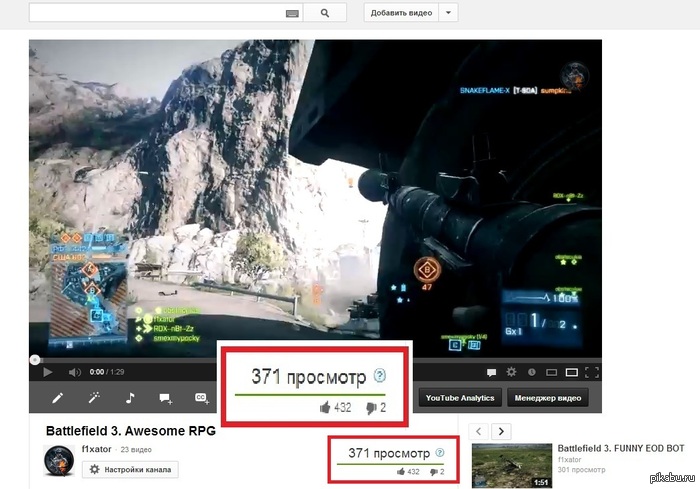
Task: Go to next suggested videos arrow
Action: (x=501, y=431)
